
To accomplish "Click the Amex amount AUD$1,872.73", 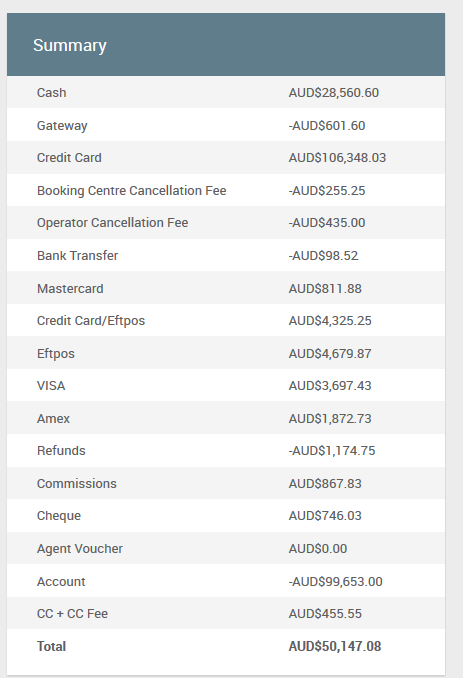I will pos(330,418).
